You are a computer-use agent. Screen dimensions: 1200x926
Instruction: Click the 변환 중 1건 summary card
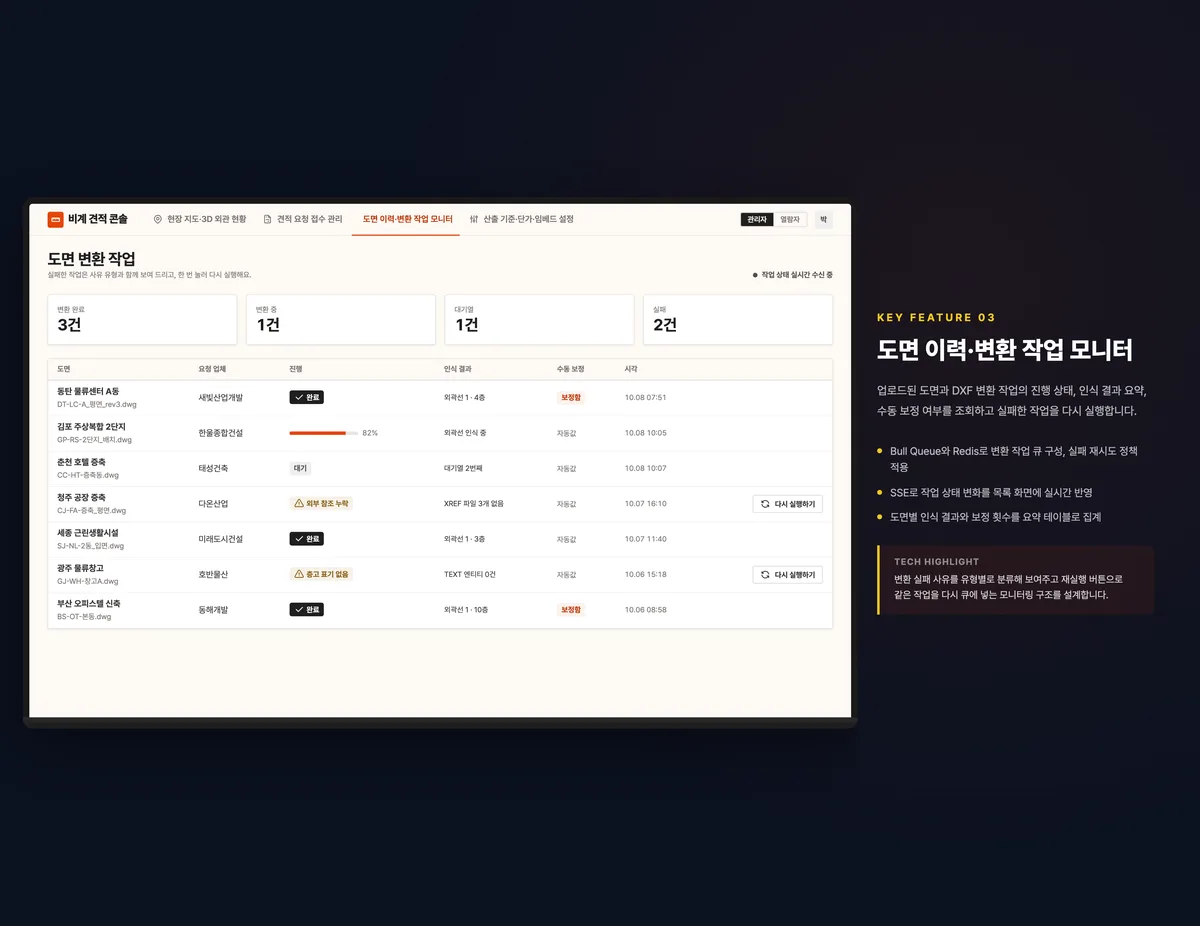pos(341,319)
